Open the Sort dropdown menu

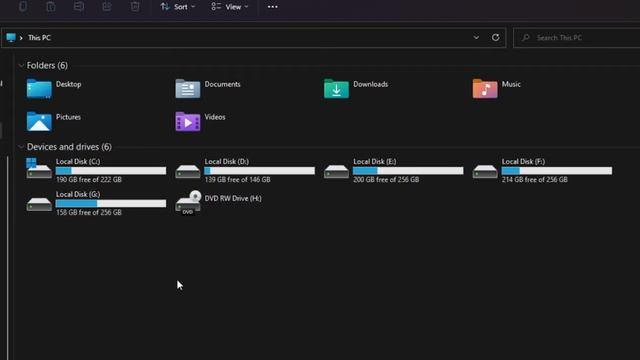[x=178, y=7]
